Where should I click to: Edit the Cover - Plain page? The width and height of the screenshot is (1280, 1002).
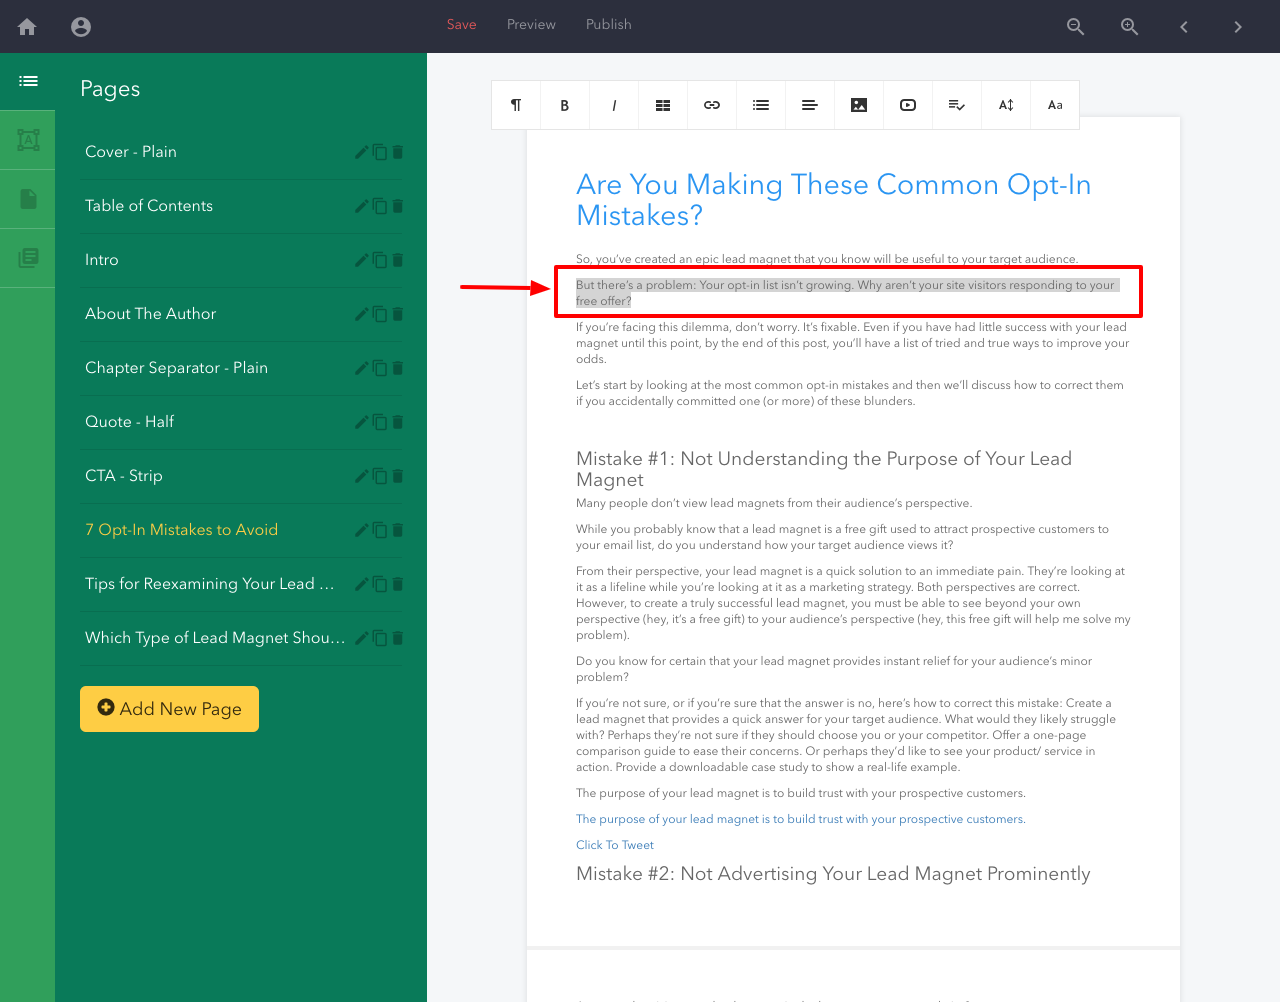pos(362,152)
